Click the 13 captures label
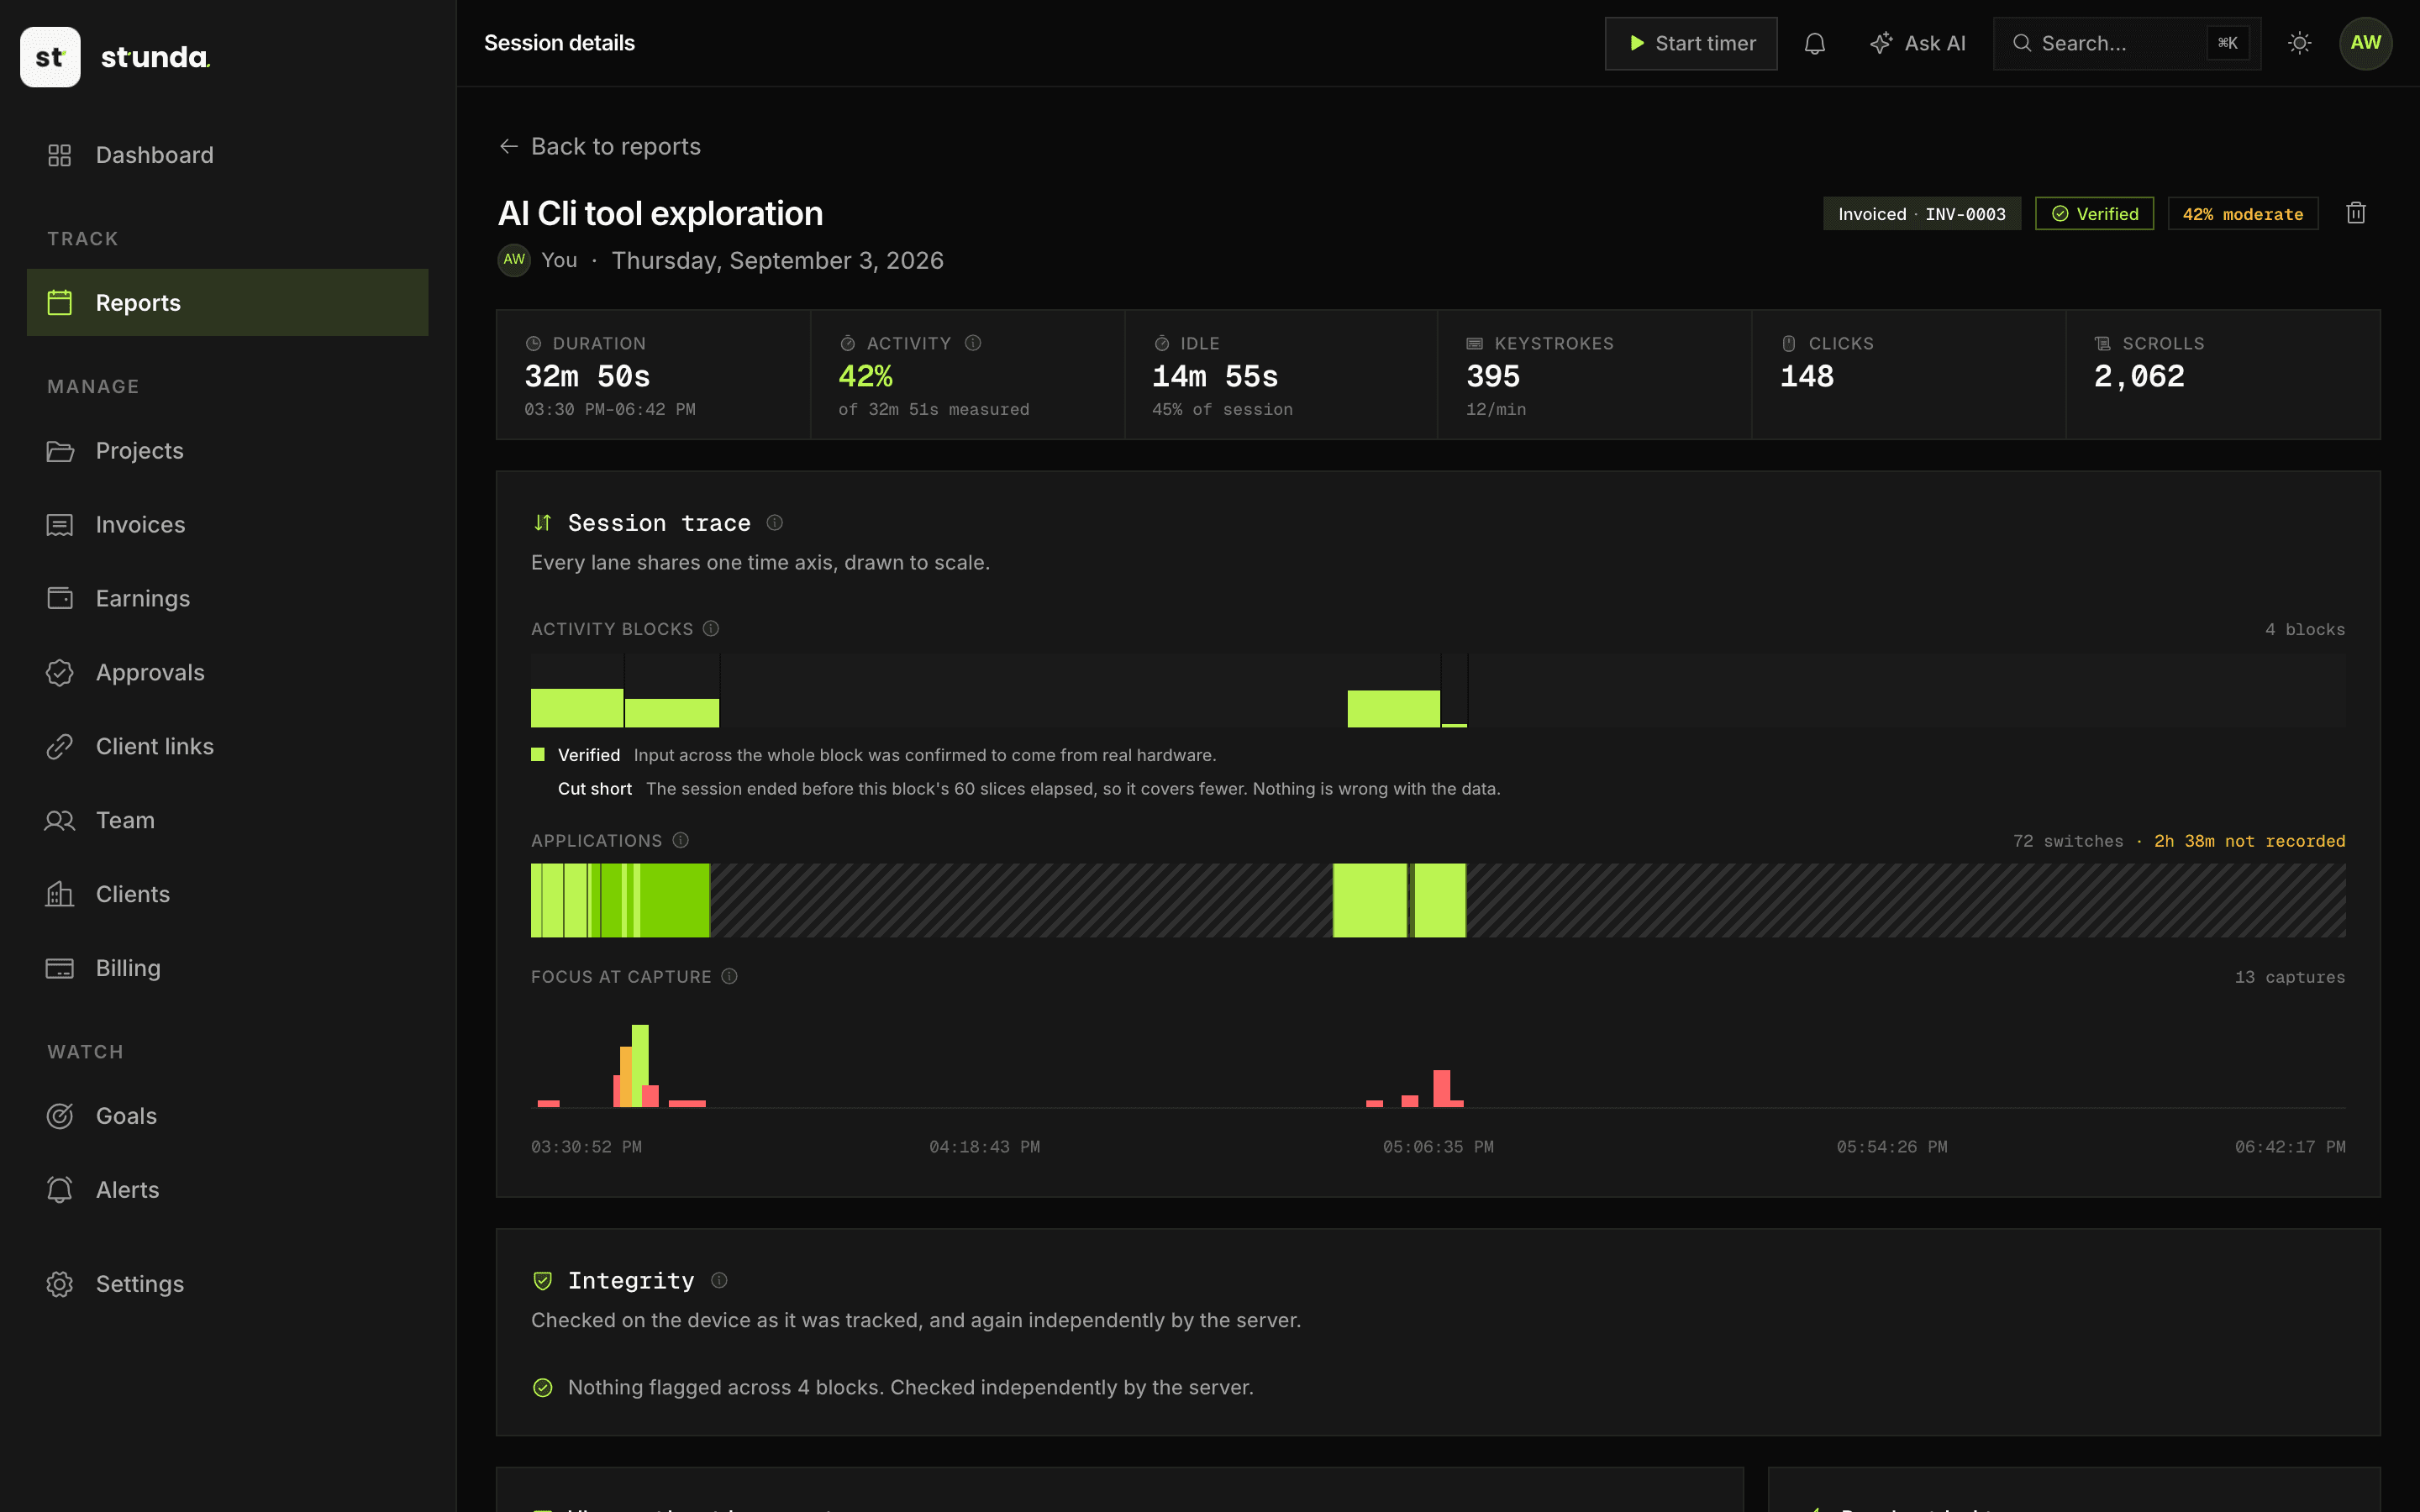2420x1512 pixels. (2290, 977)
